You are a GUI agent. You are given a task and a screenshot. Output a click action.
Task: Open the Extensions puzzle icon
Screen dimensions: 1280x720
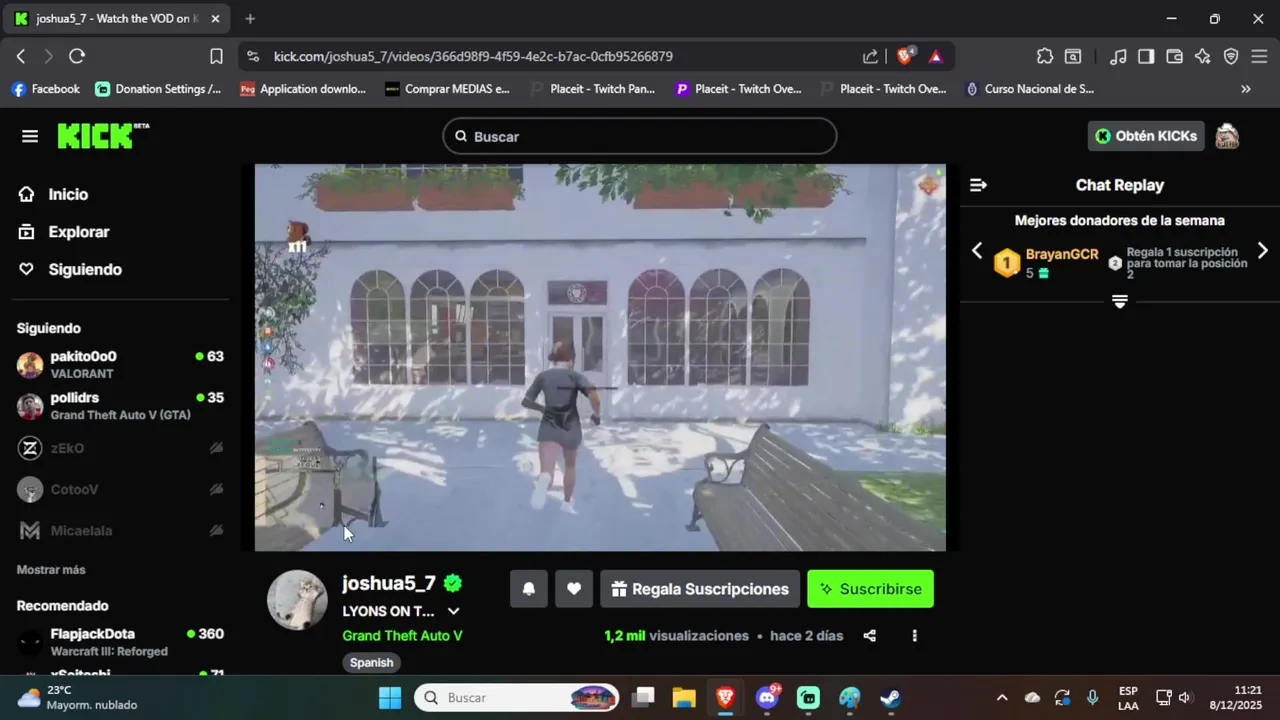tap(1045, 57)
